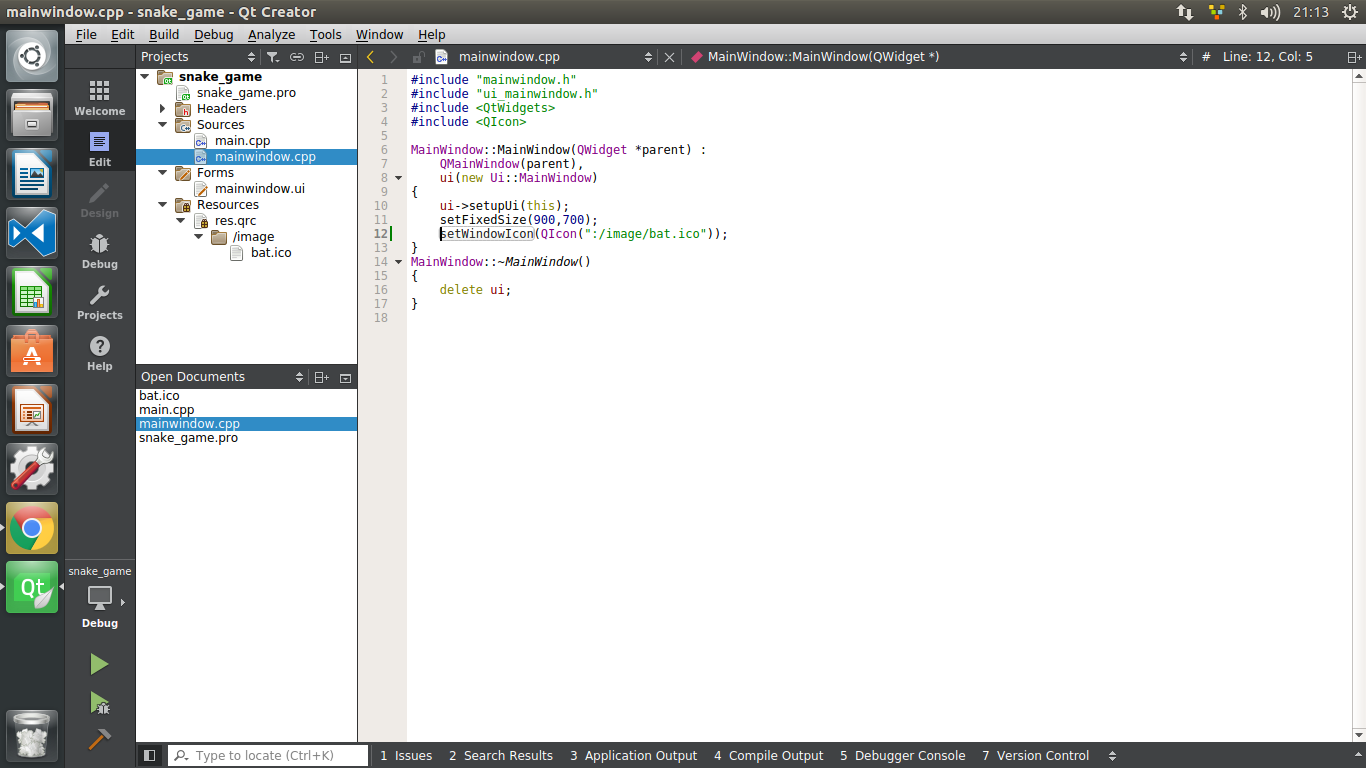Build project using the hammer icon
This screenshot has height=768, width=1366.
(x=99, y=739)
